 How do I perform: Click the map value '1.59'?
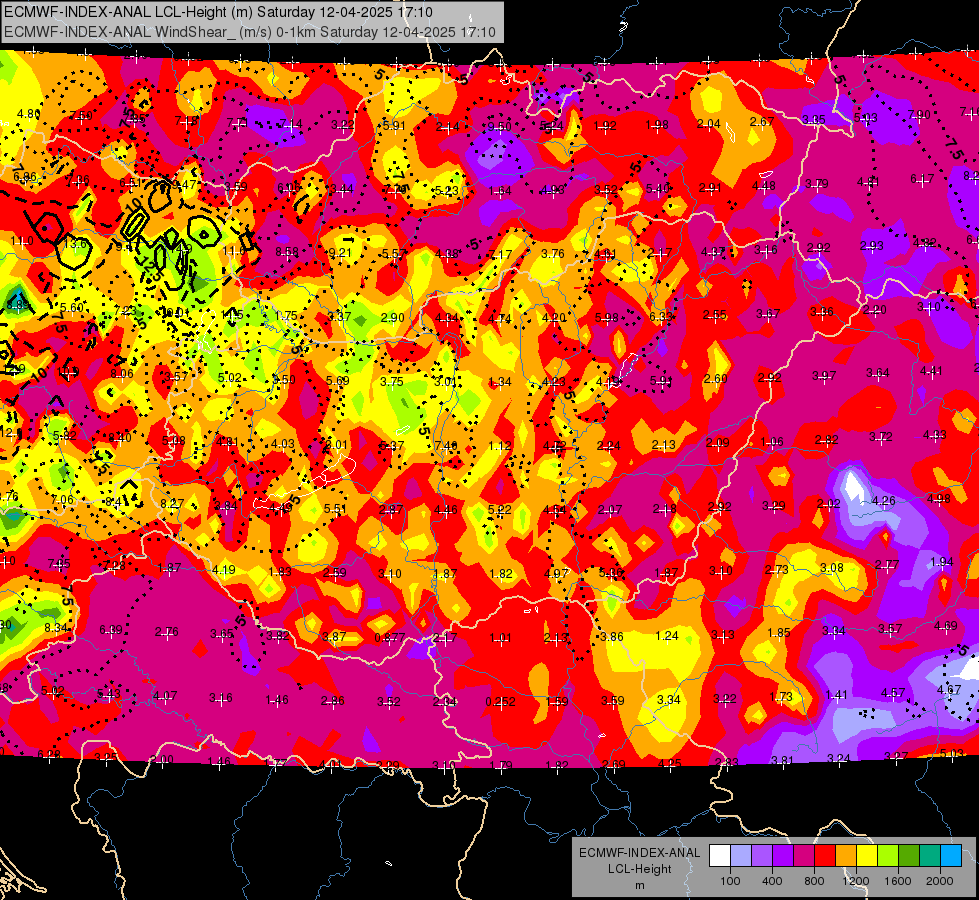556,701
